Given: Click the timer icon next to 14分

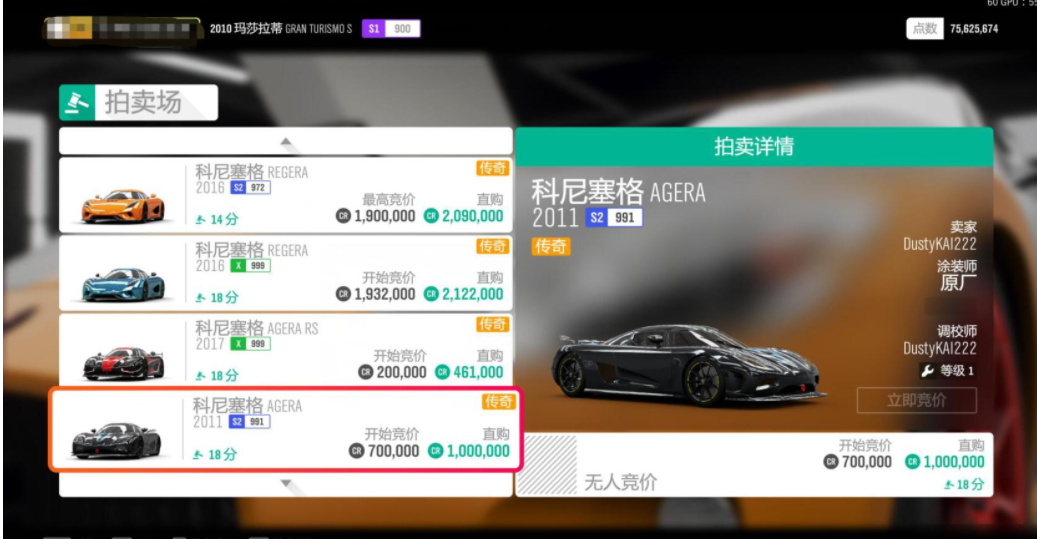Looking at the screenshot, I should tap(200, 220).
